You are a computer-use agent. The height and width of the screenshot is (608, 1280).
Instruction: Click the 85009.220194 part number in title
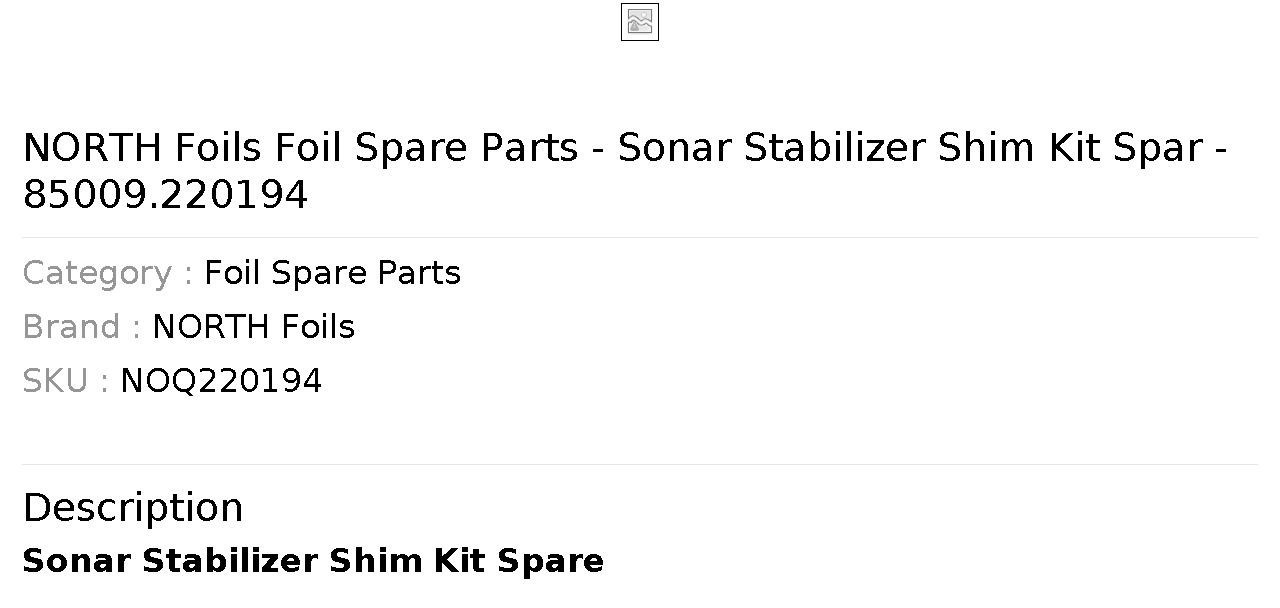(x=165, y=195)
